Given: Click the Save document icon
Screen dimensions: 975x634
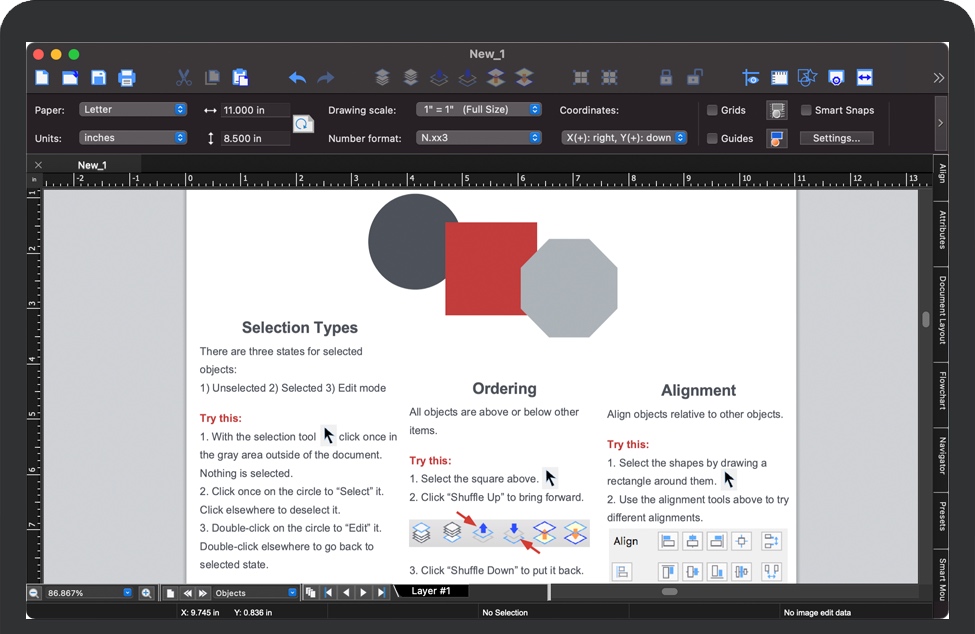Looking at the screenshot, I should coord(98,78).
